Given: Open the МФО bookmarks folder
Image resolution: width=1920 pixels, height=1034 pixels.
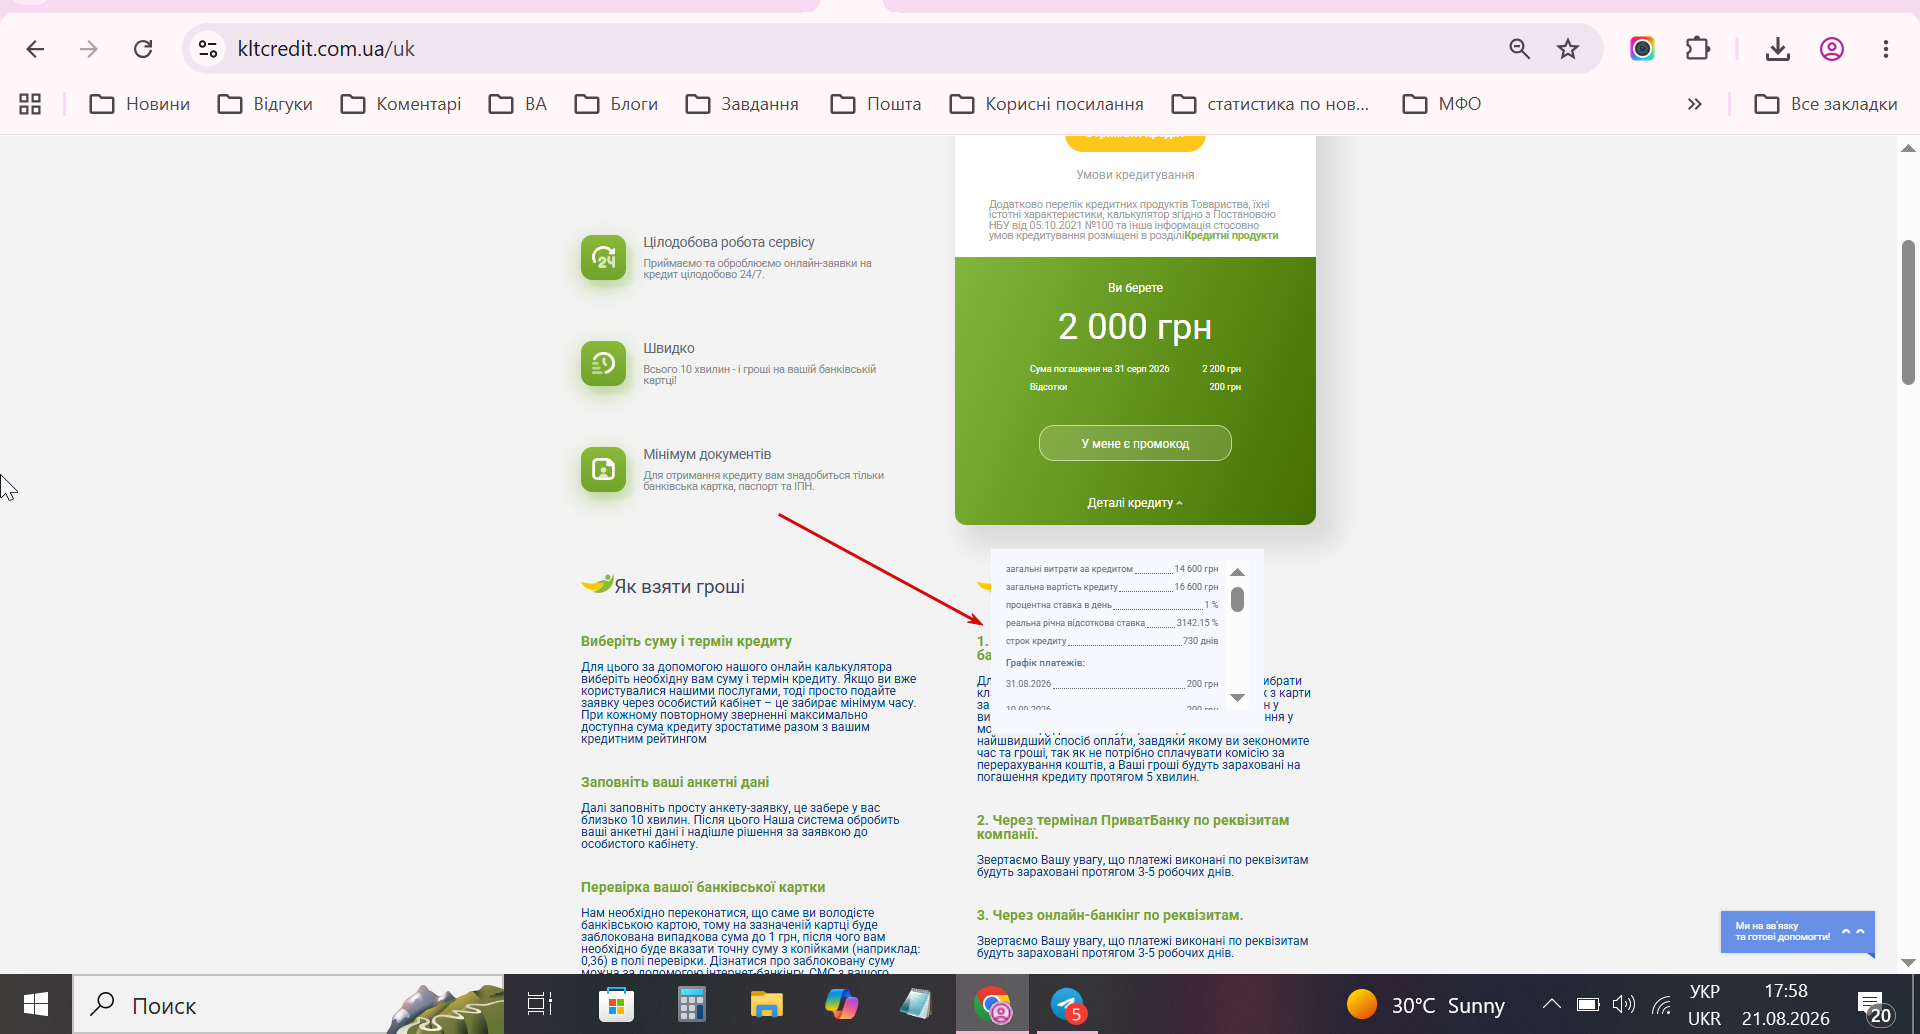Looking at the screenshot, I should click(x=1442, y=104).
